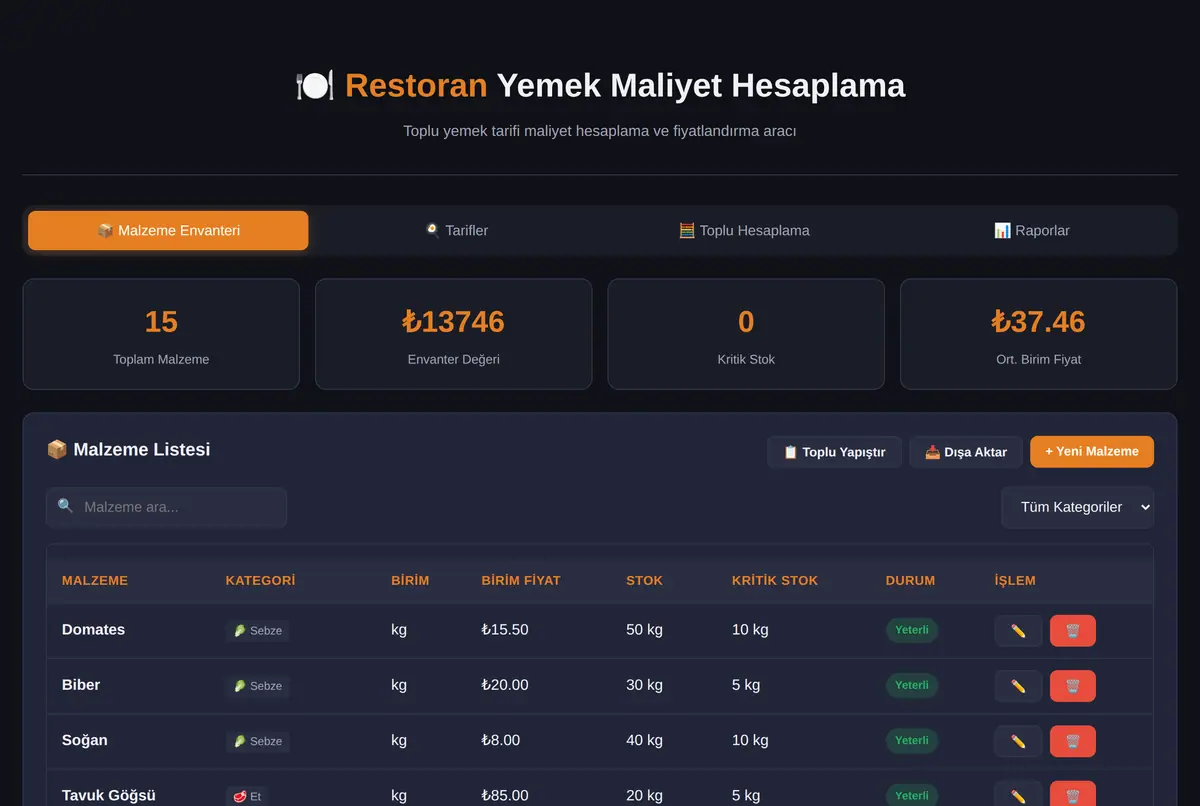Screen dimensions: 1200x806
Task: Switch to the Tarifler tab
Action: (456, 230)
